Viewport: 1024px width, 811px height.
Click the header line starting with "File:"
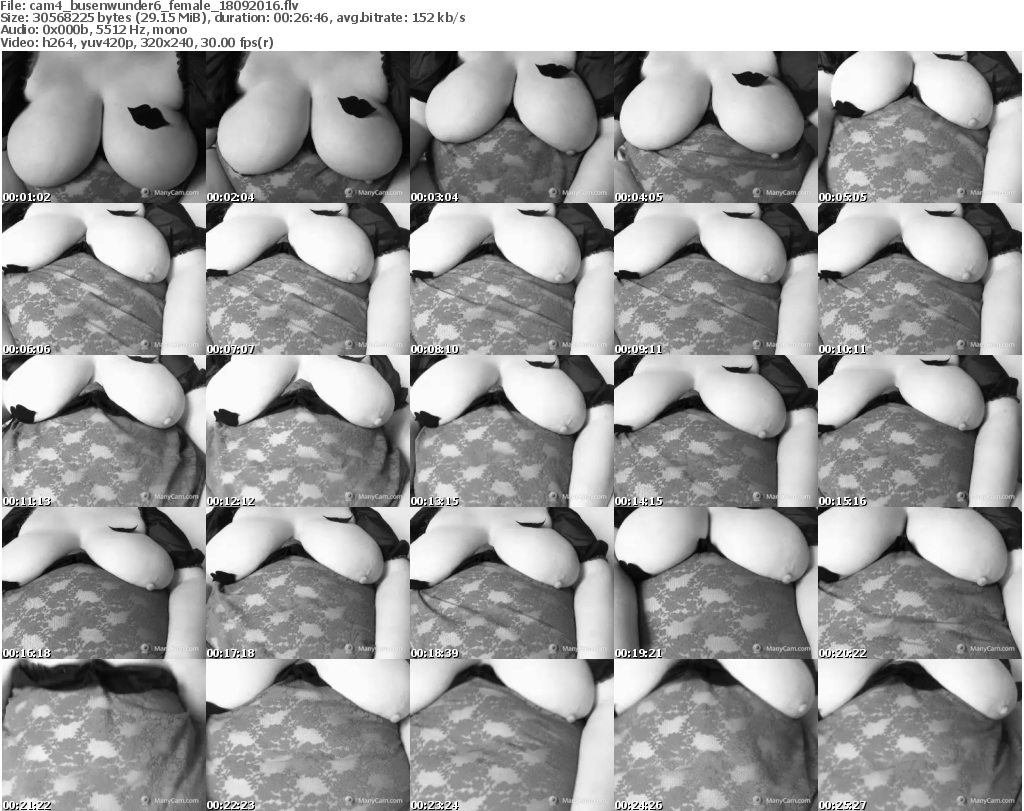click(x=150, y=6)
